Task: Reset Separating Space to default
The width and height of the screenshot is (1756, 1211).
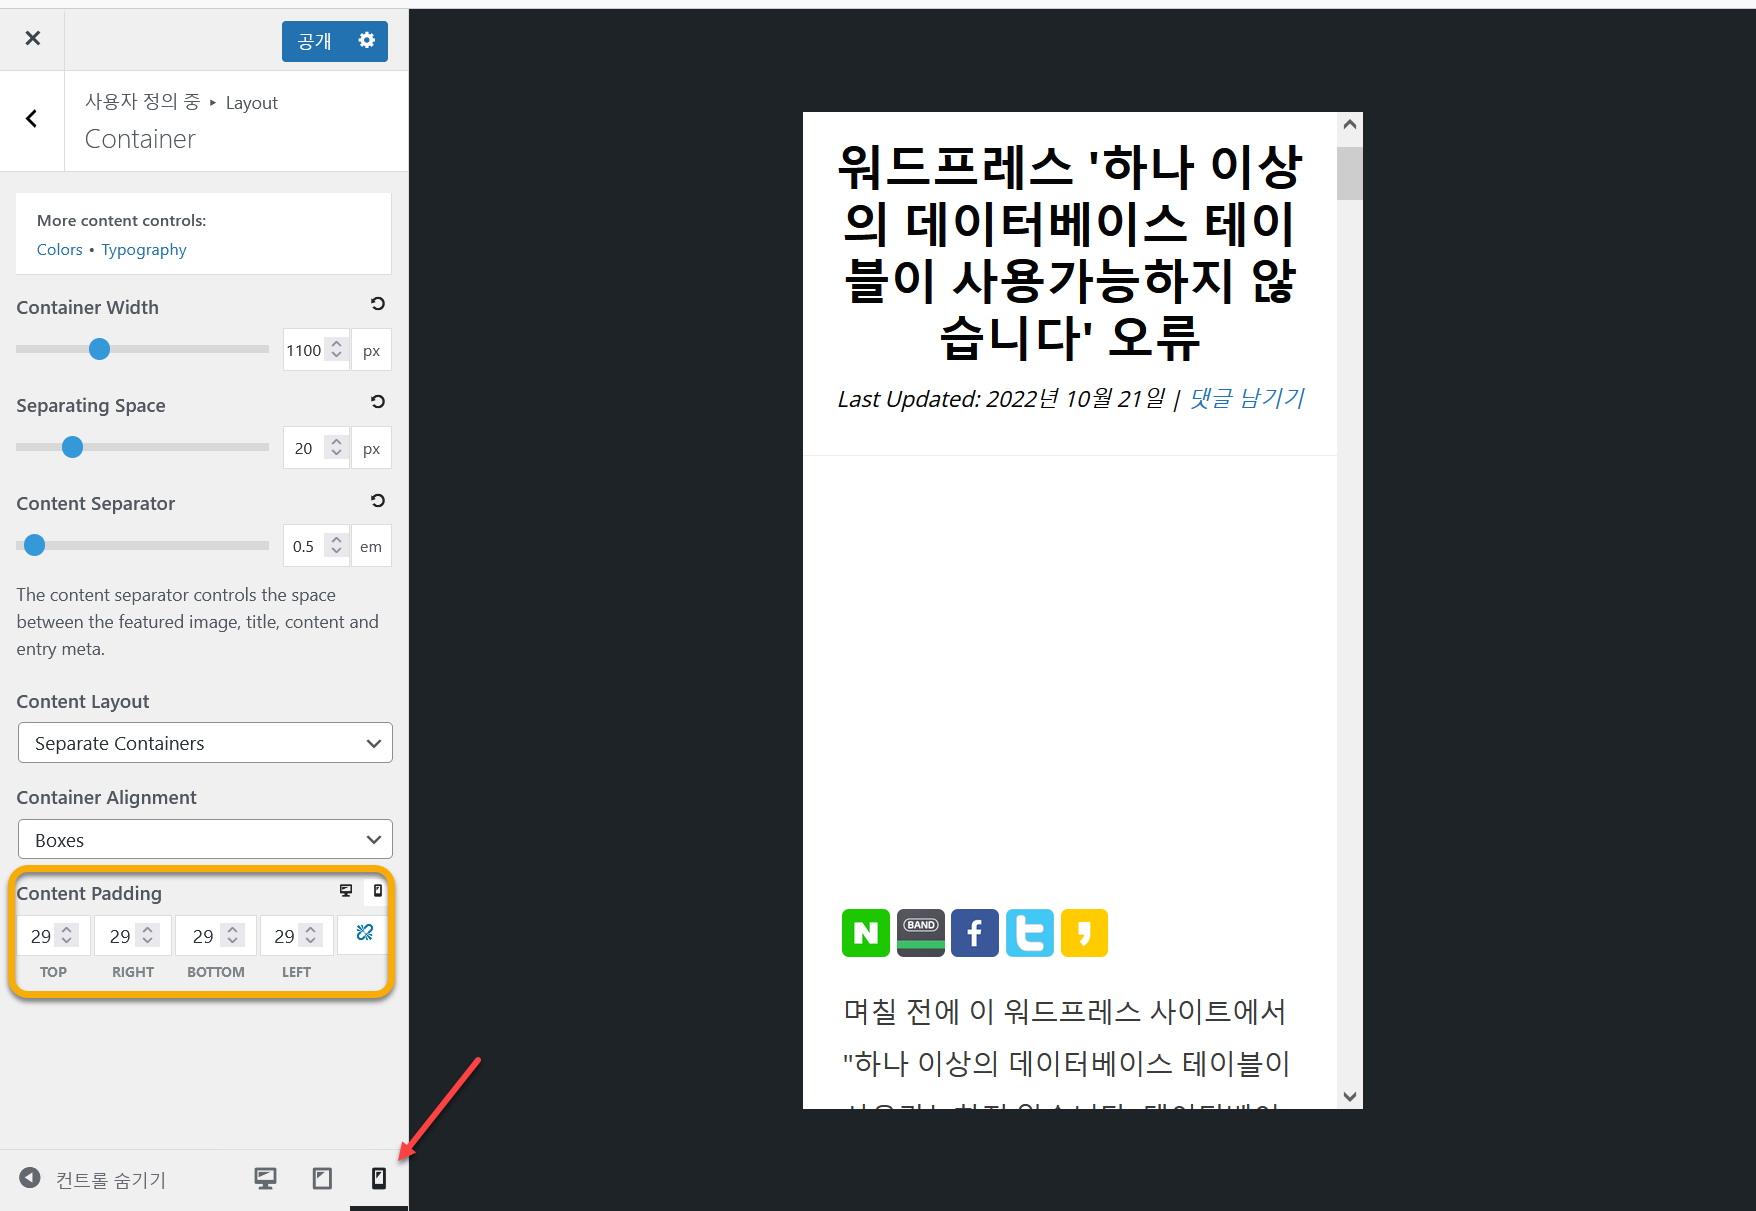Action: pos(376,402)
